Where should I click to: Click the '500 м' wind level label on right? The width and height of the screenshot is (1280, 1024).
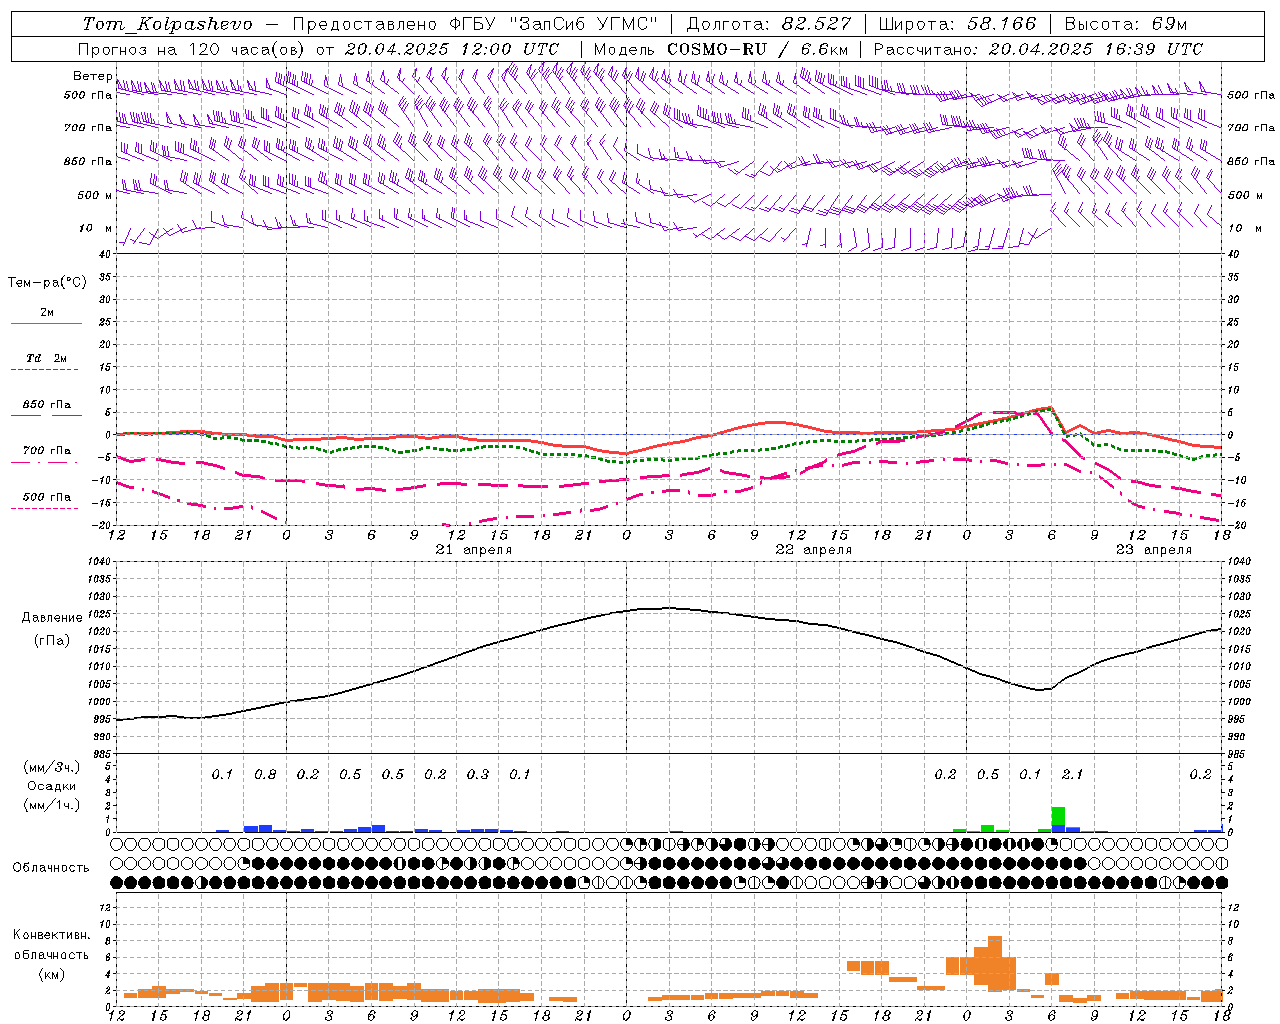pyautogui.click(x=1246, y=195)
